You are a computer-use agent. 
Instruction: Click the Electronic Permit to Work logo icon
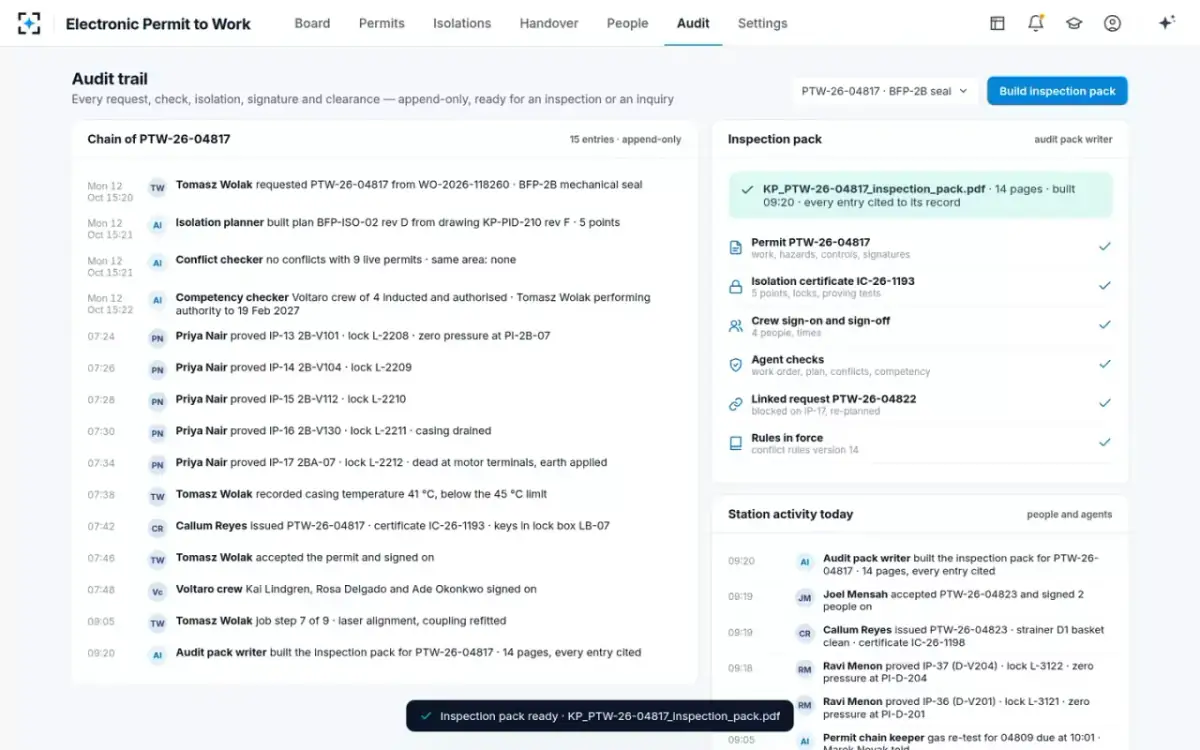[x=29, y=23]
